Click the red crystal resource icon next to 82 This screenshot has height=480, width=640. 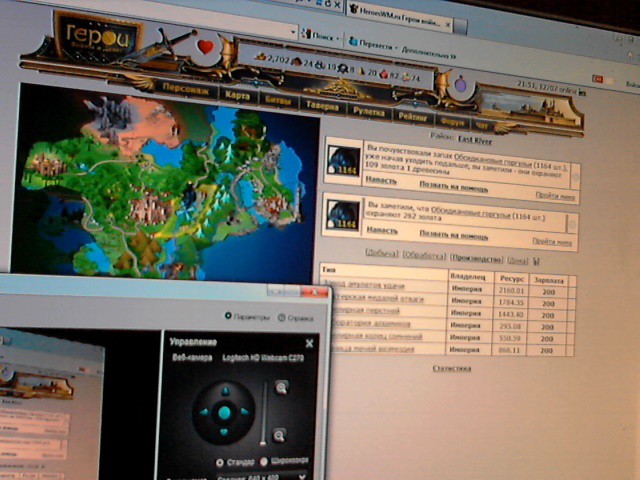[x=384, y=74]
